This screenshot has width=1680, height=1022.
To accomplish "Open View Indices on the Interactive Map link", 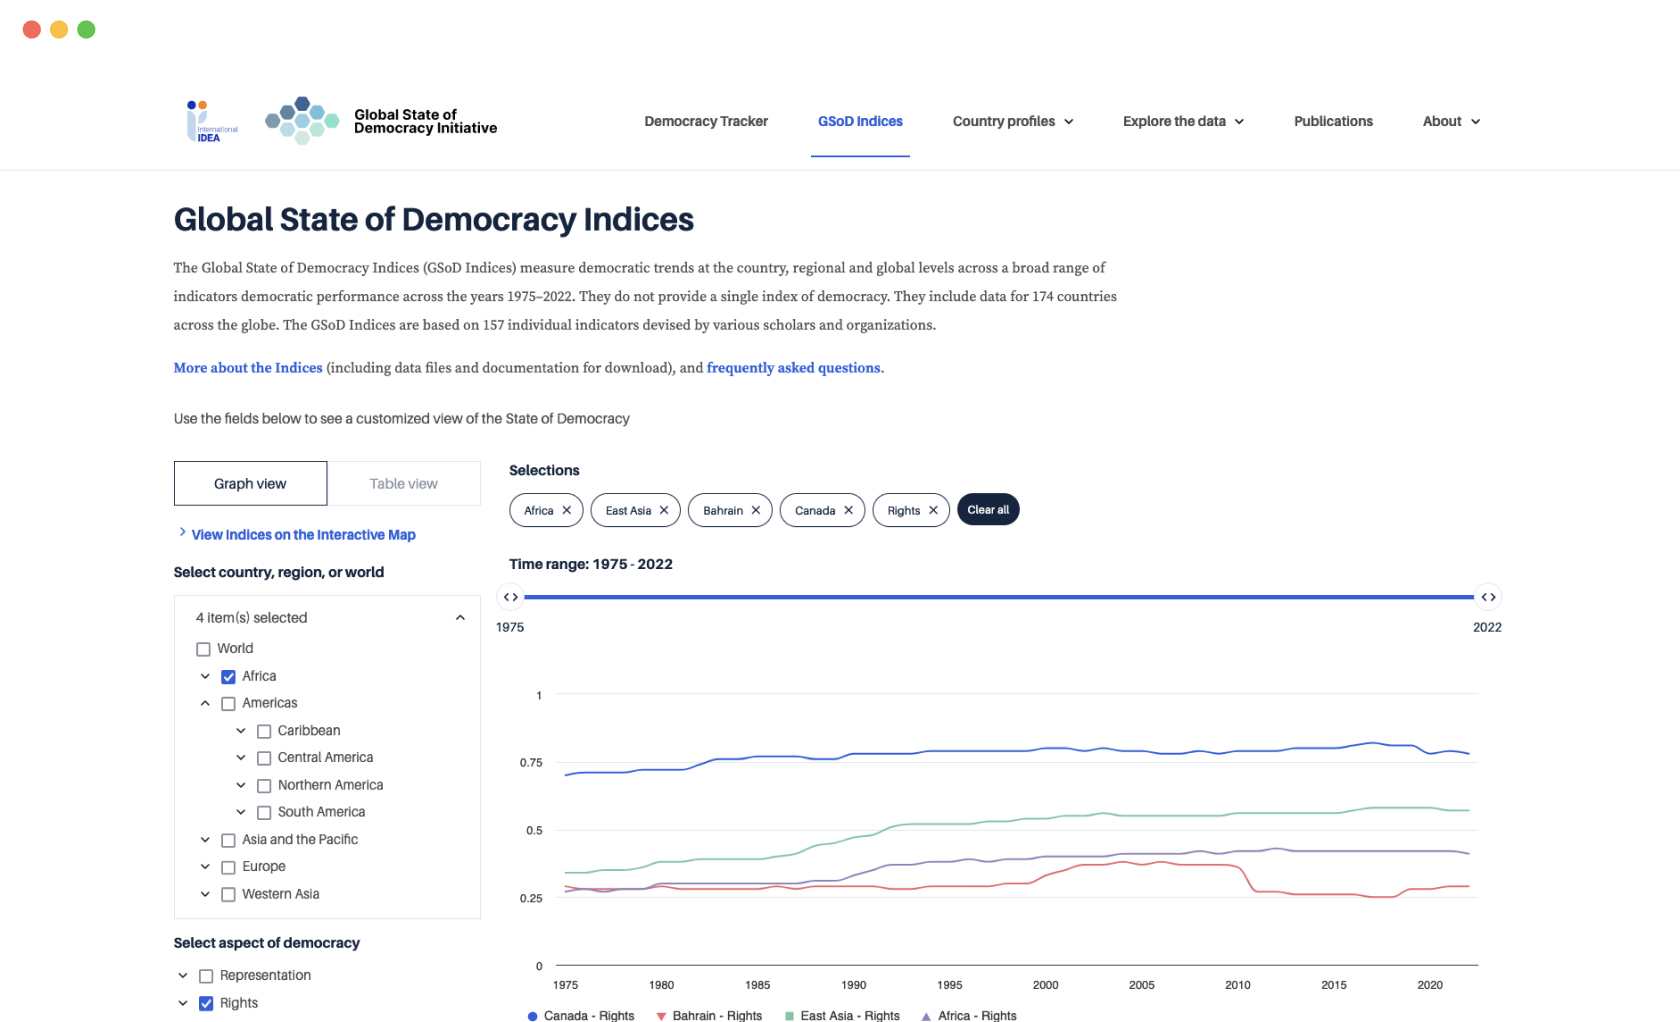I will coord(303,535).
